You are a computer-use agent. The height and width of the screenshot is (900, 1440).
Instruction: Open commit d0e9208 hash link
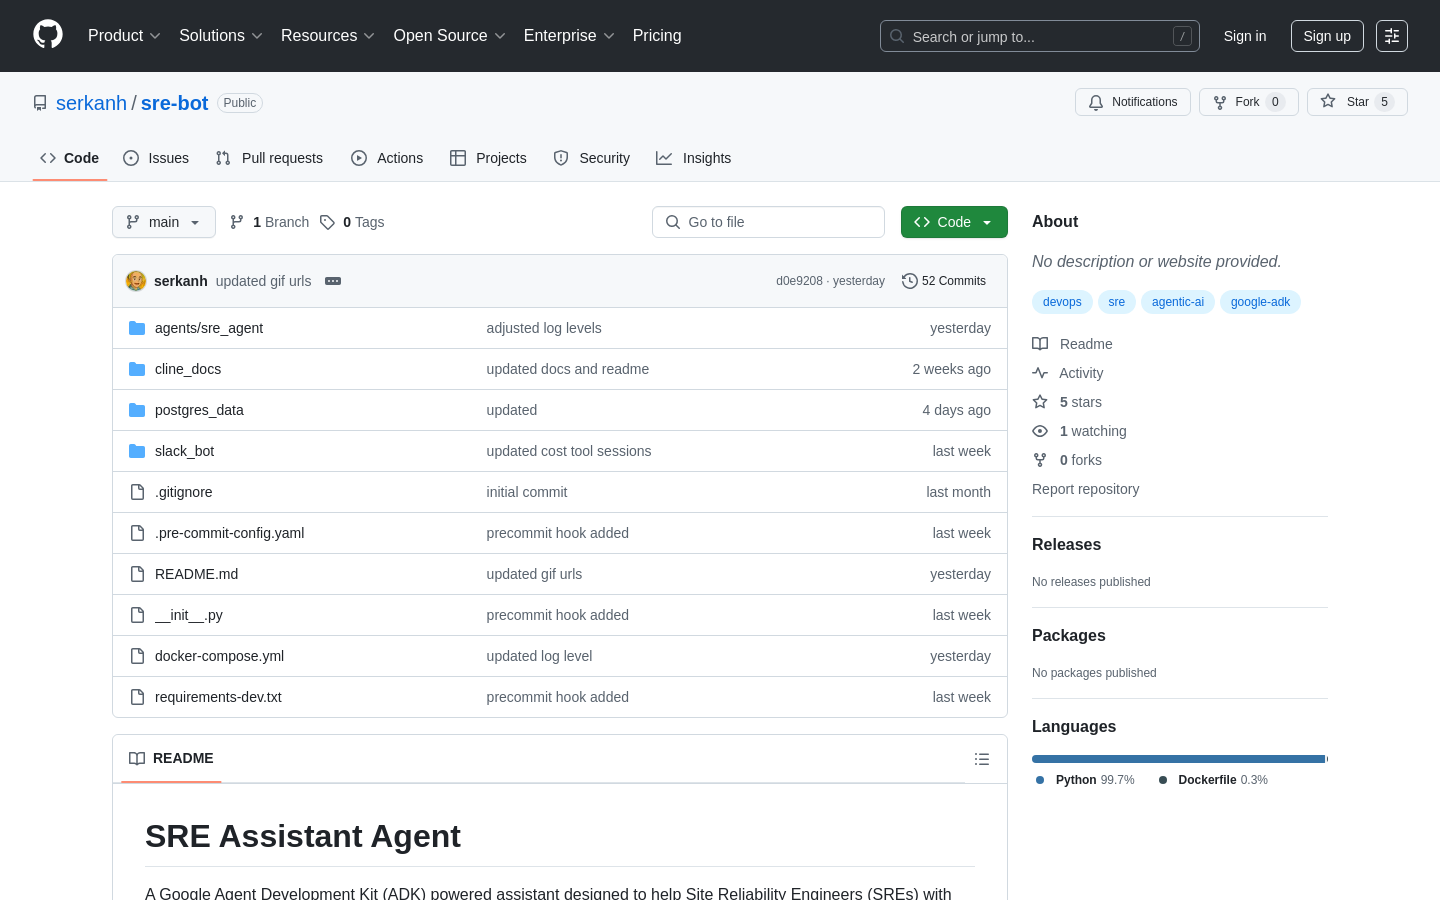[799, 281]
